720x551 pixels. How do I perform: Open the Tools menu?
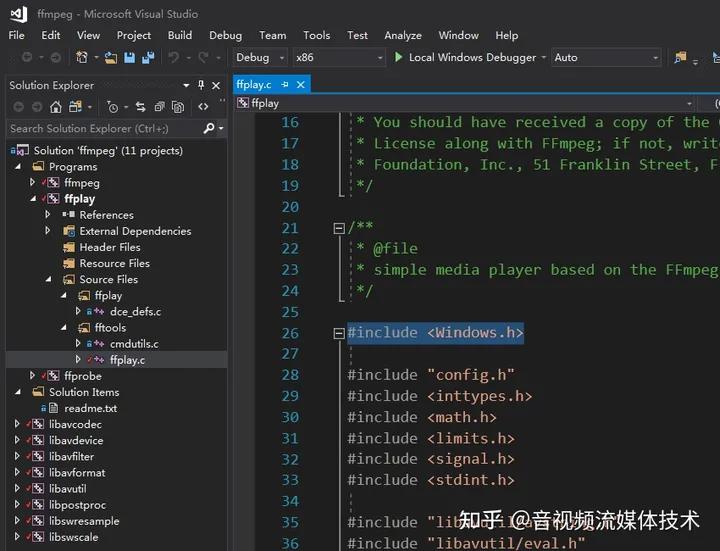[316, 35]
